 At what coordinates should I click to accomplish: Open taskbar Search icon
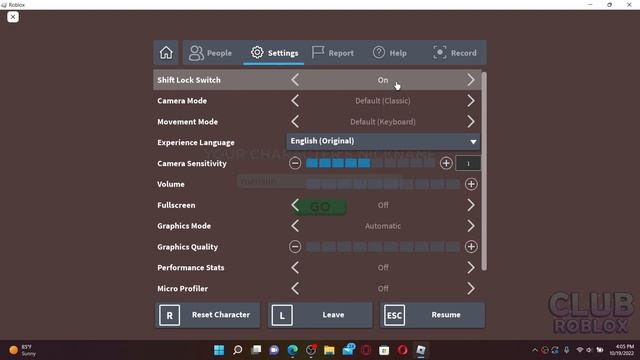tap(238, 350)
